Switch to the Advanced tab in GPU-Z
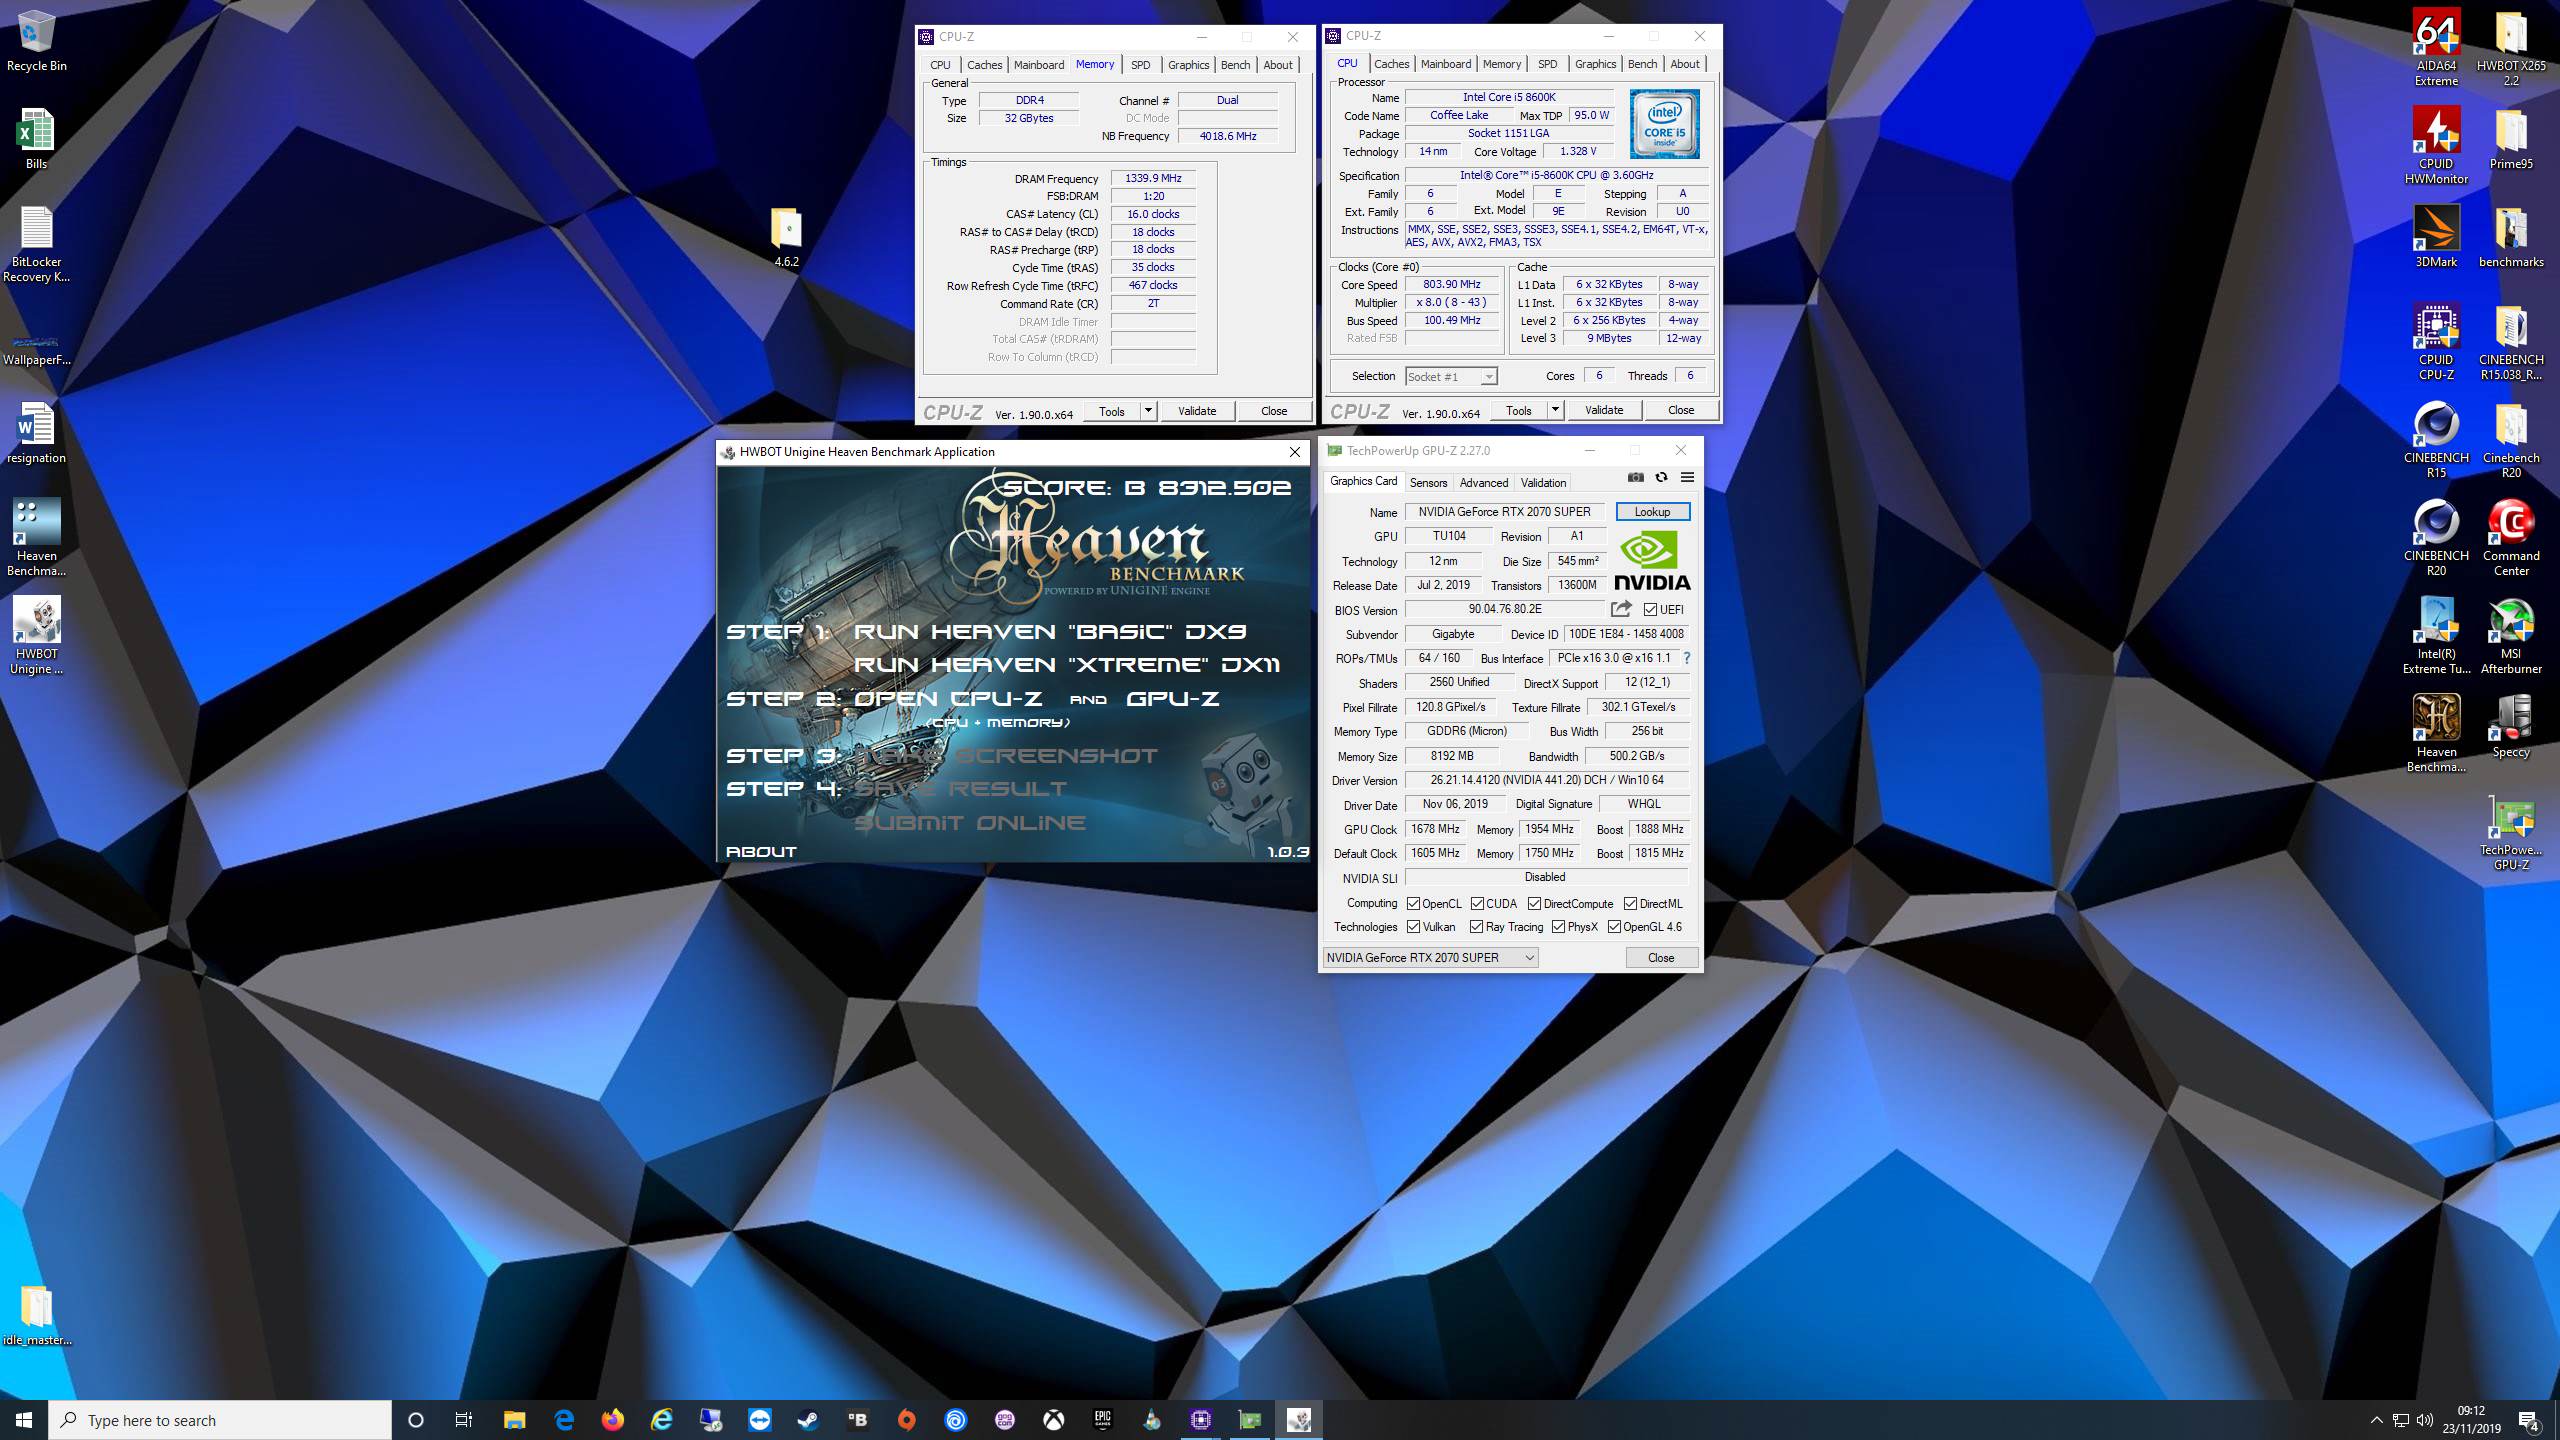The image size is (2560, 1440). click(1483, 482)
